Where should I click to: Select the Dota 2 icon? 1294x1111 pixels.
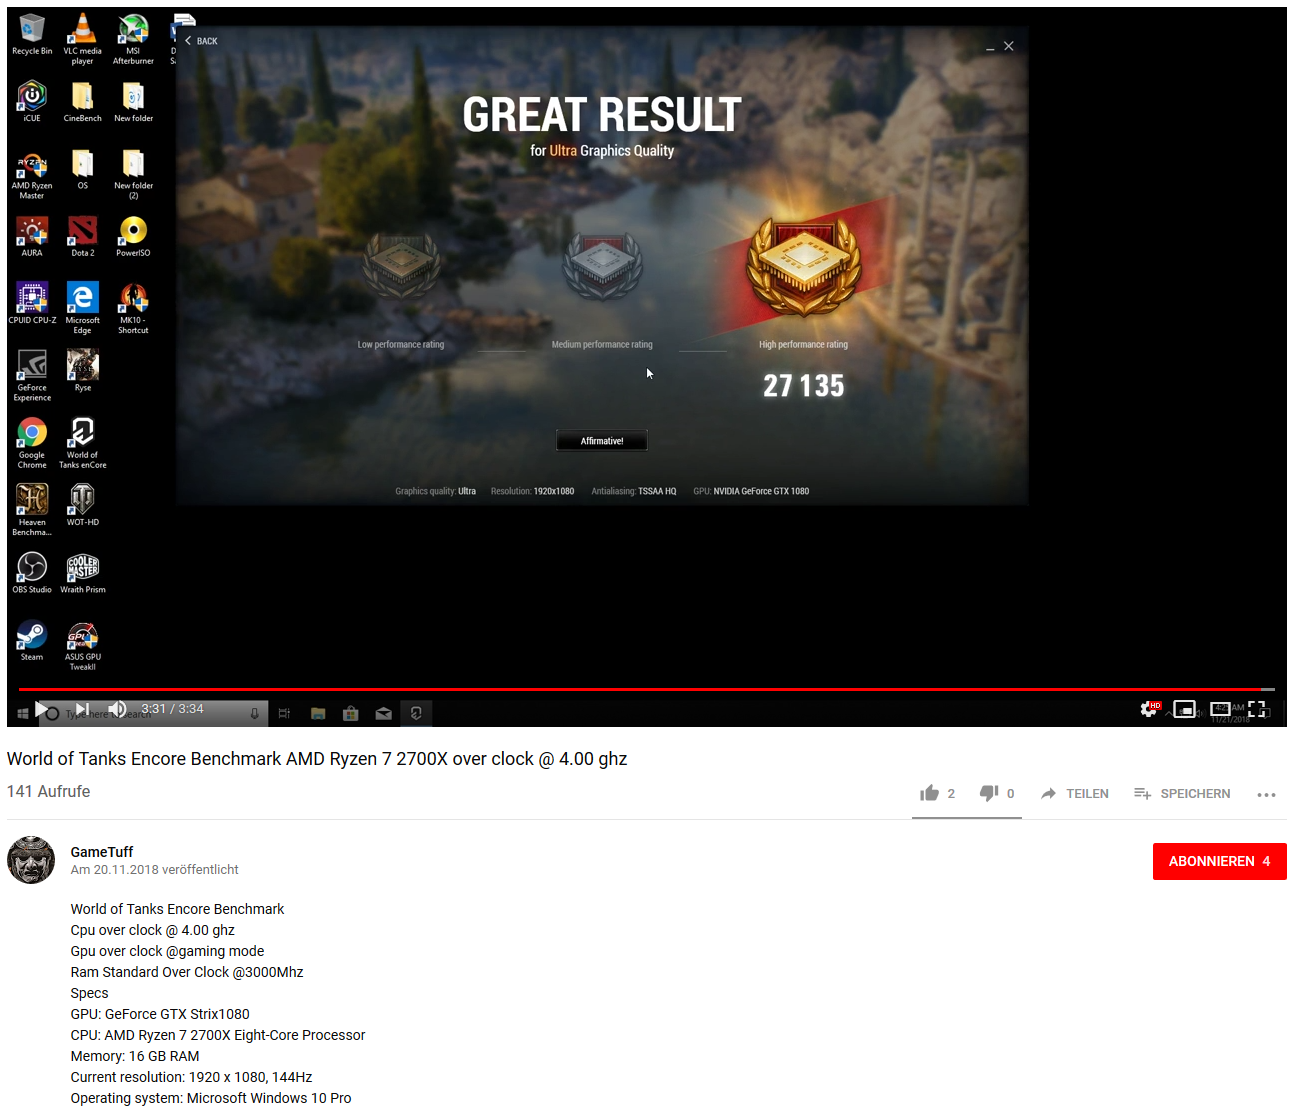tap(83, 237)
